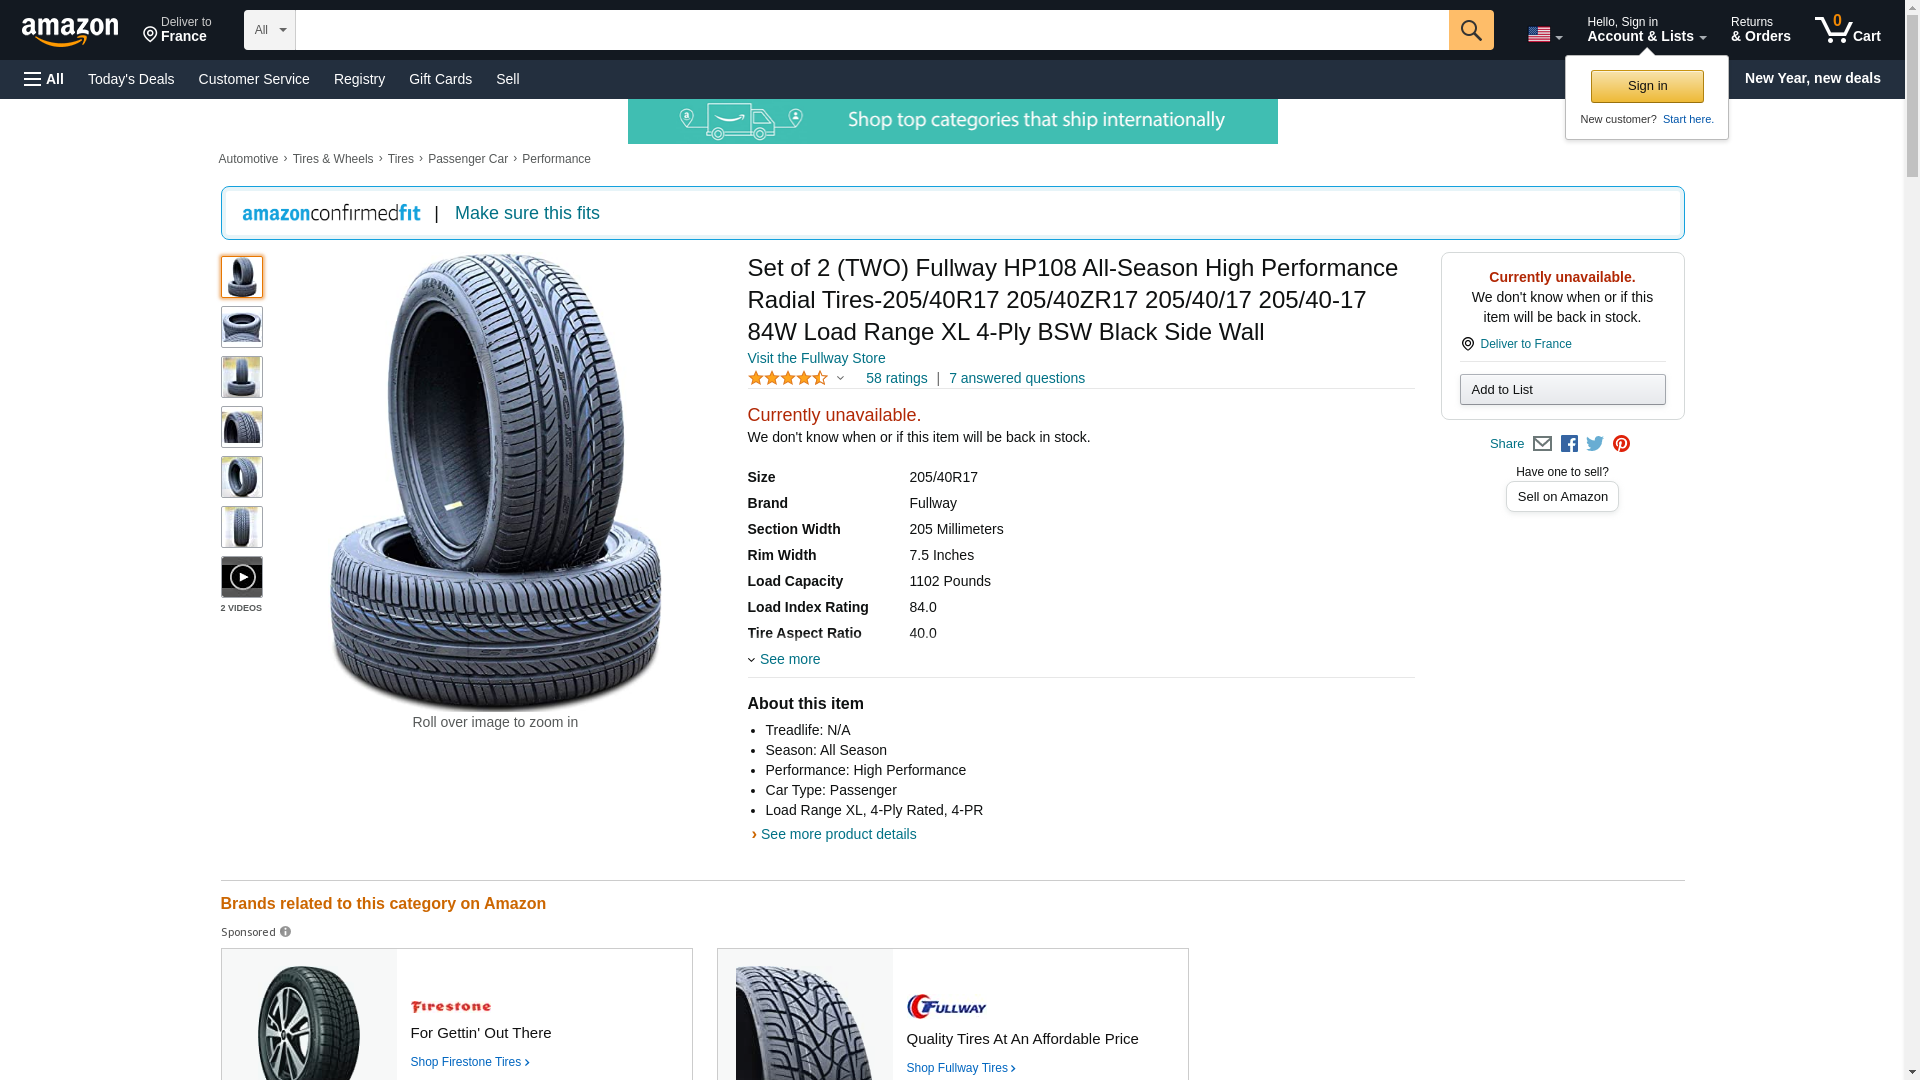Play the product videos thumbnail
Screen dimensions: 1920x1080
click(241, 577)
